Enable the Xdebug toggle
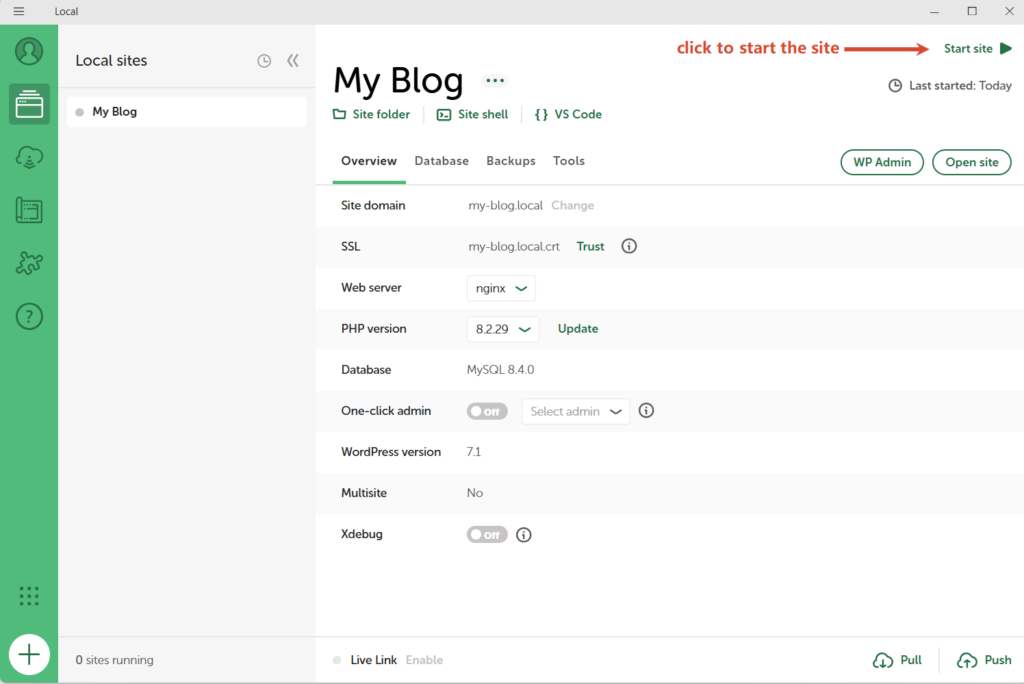This screenshot has height=684, width=1024. (487, 534)
